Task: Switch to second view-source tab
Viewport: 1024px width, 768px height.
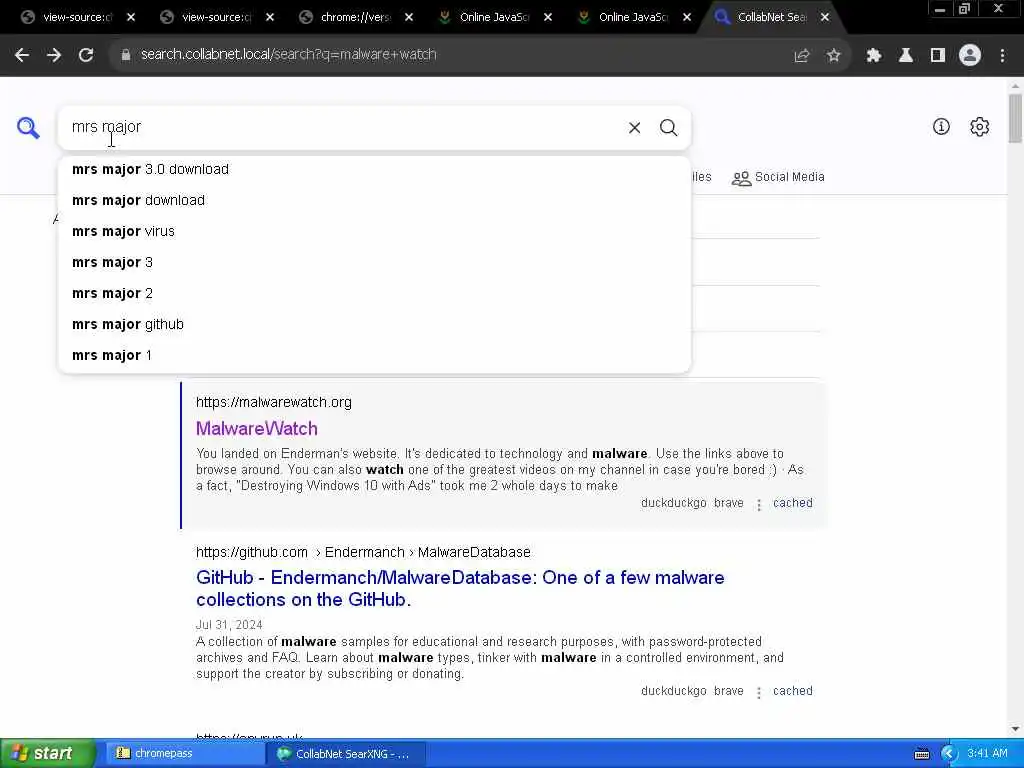Action: tap(216, 17)
